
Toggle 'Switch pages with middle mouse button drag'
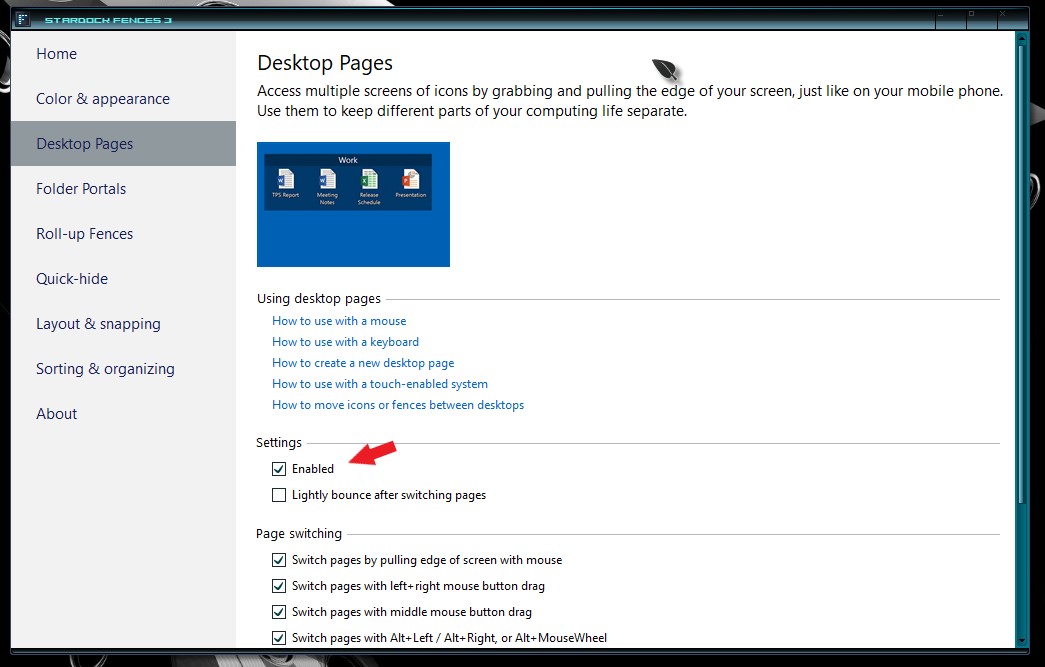pyautogui.click(x=279, y=612)
